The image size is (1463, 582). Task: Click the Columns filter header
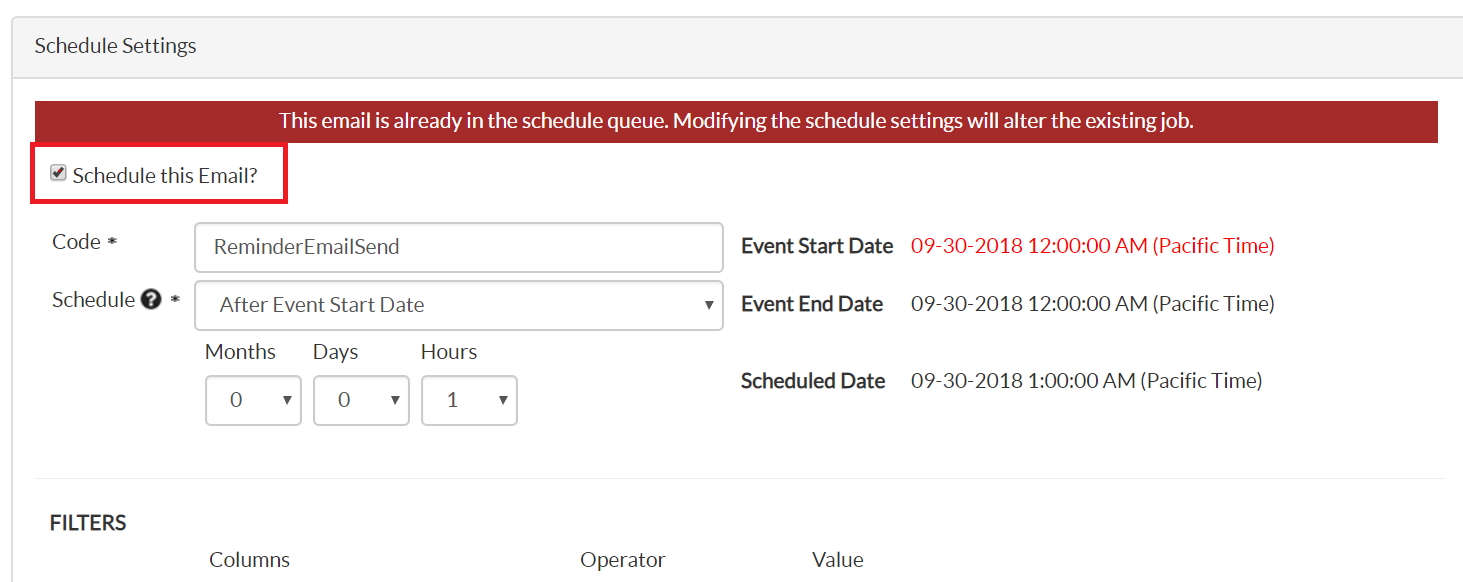249,560
